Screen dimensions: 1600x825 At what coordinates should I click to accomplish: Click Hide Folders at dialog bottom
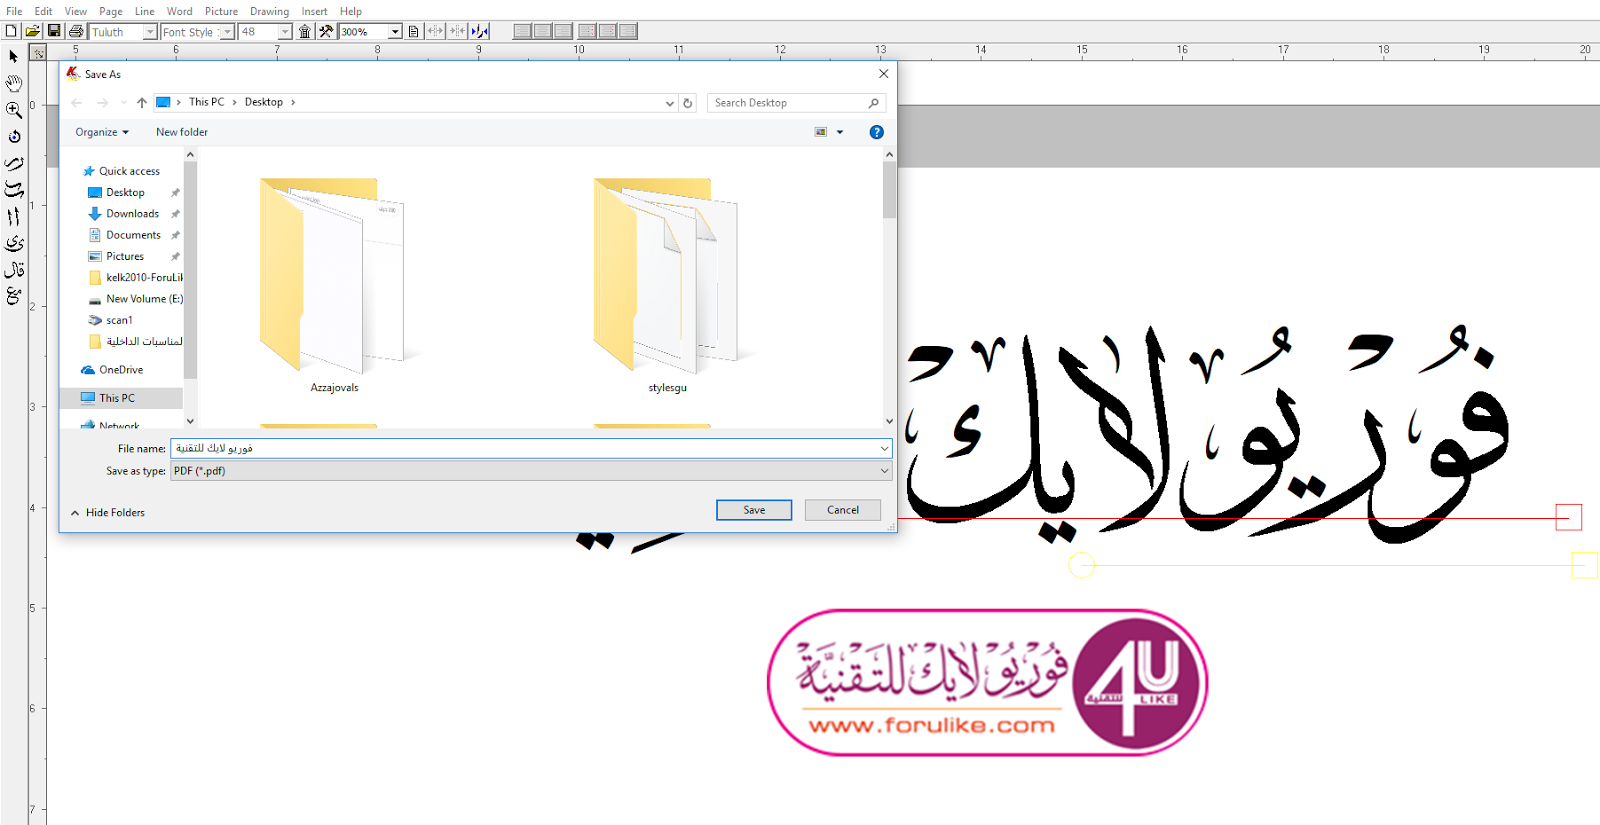click(x=108, y=512)
